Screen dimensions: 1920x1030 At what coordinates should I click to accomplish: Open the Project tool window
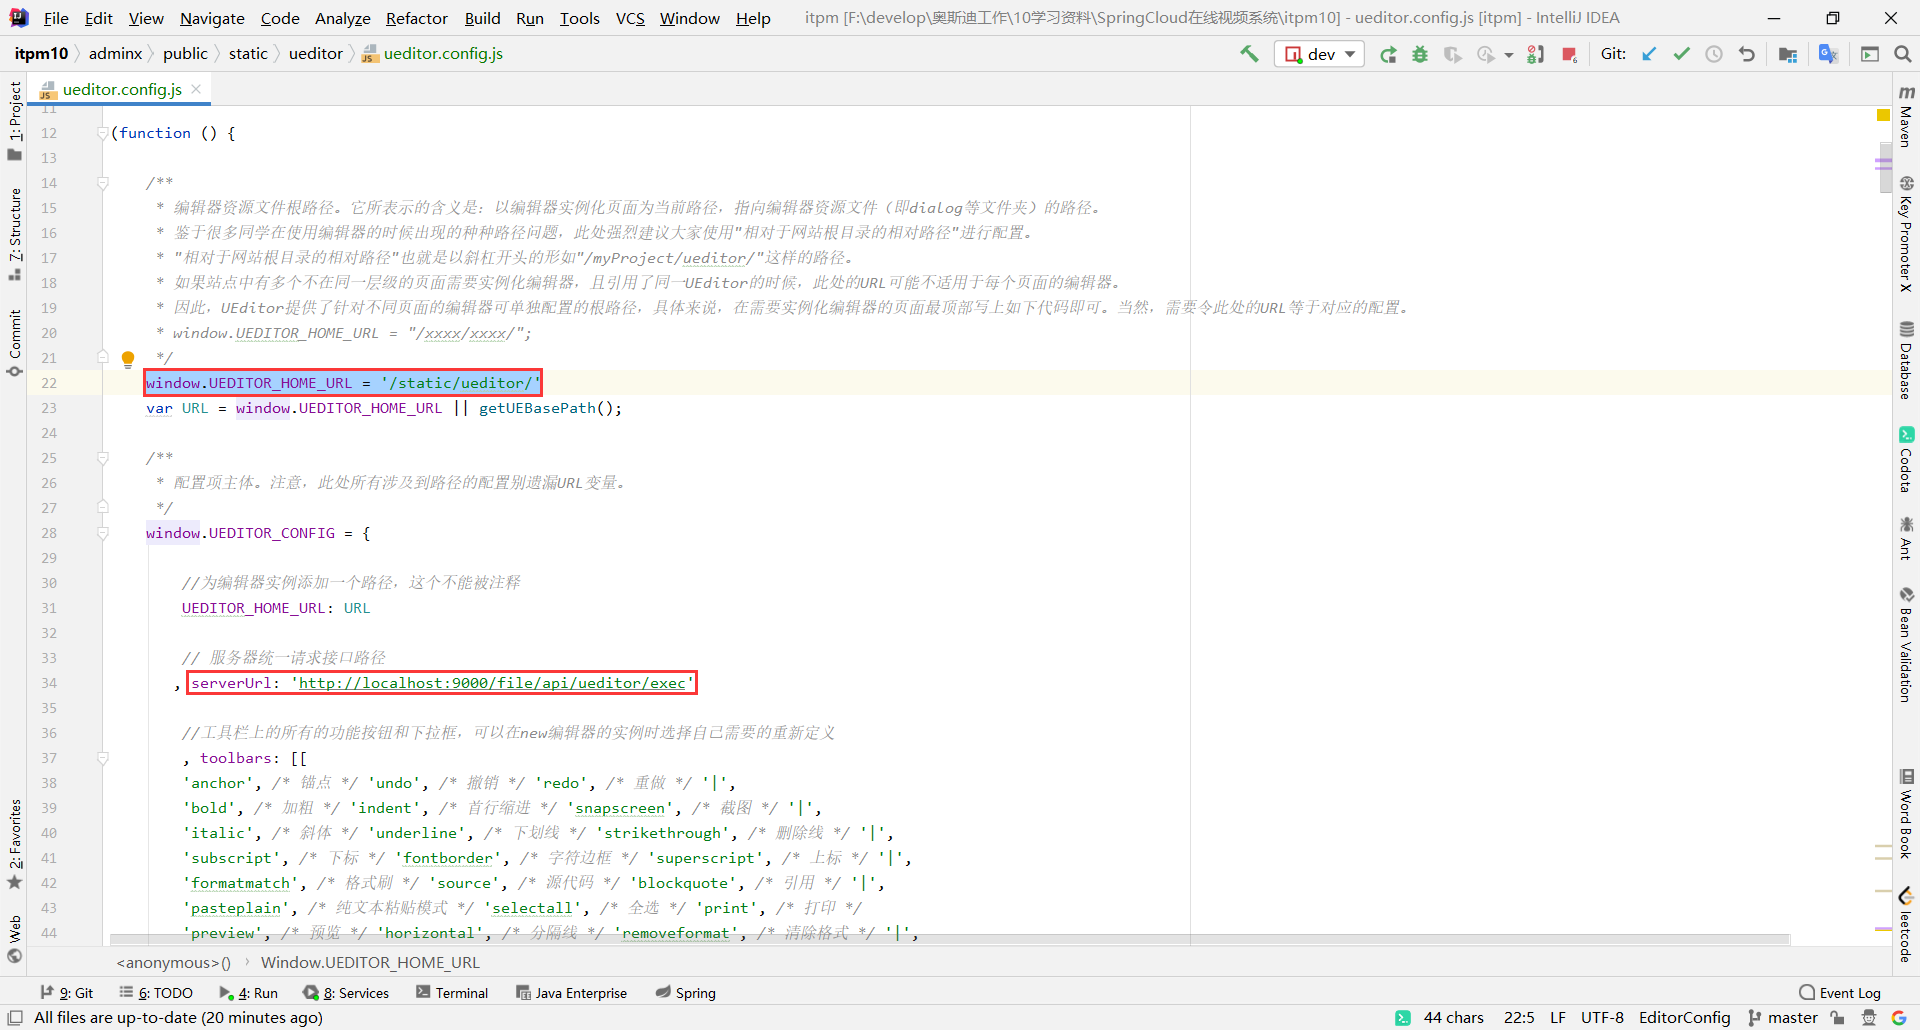coord(14,120)
